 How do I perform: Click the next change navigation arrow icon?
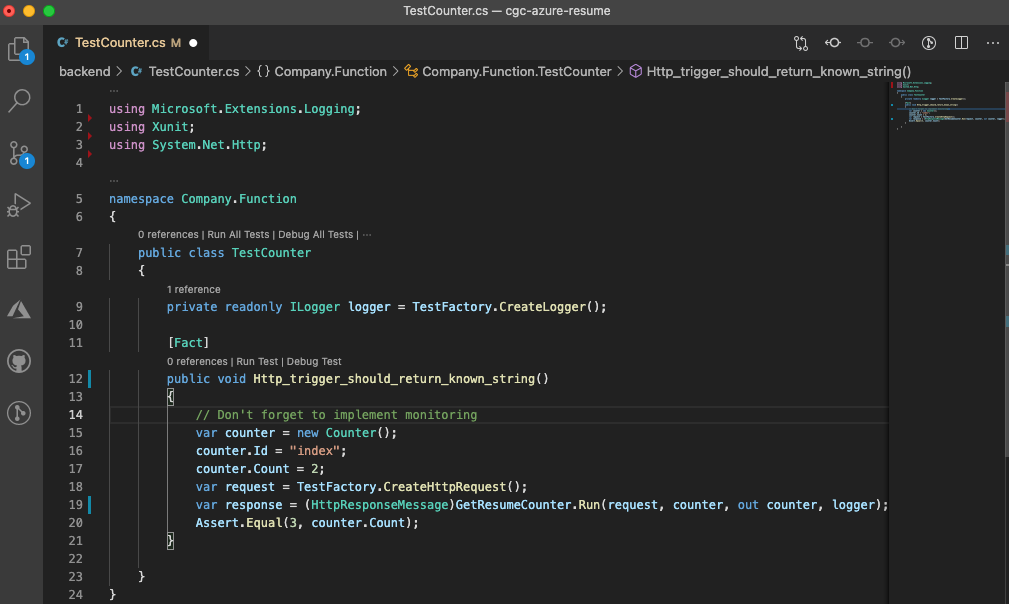897,43
